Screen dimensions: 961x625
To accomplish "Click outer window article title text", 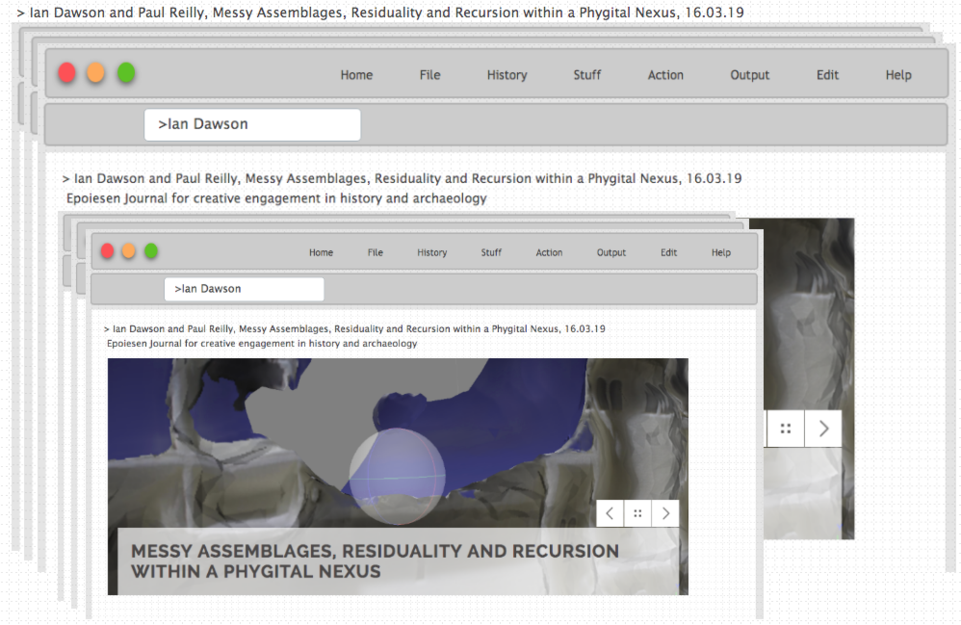I will pyautogui.click(x=402, y=178).
